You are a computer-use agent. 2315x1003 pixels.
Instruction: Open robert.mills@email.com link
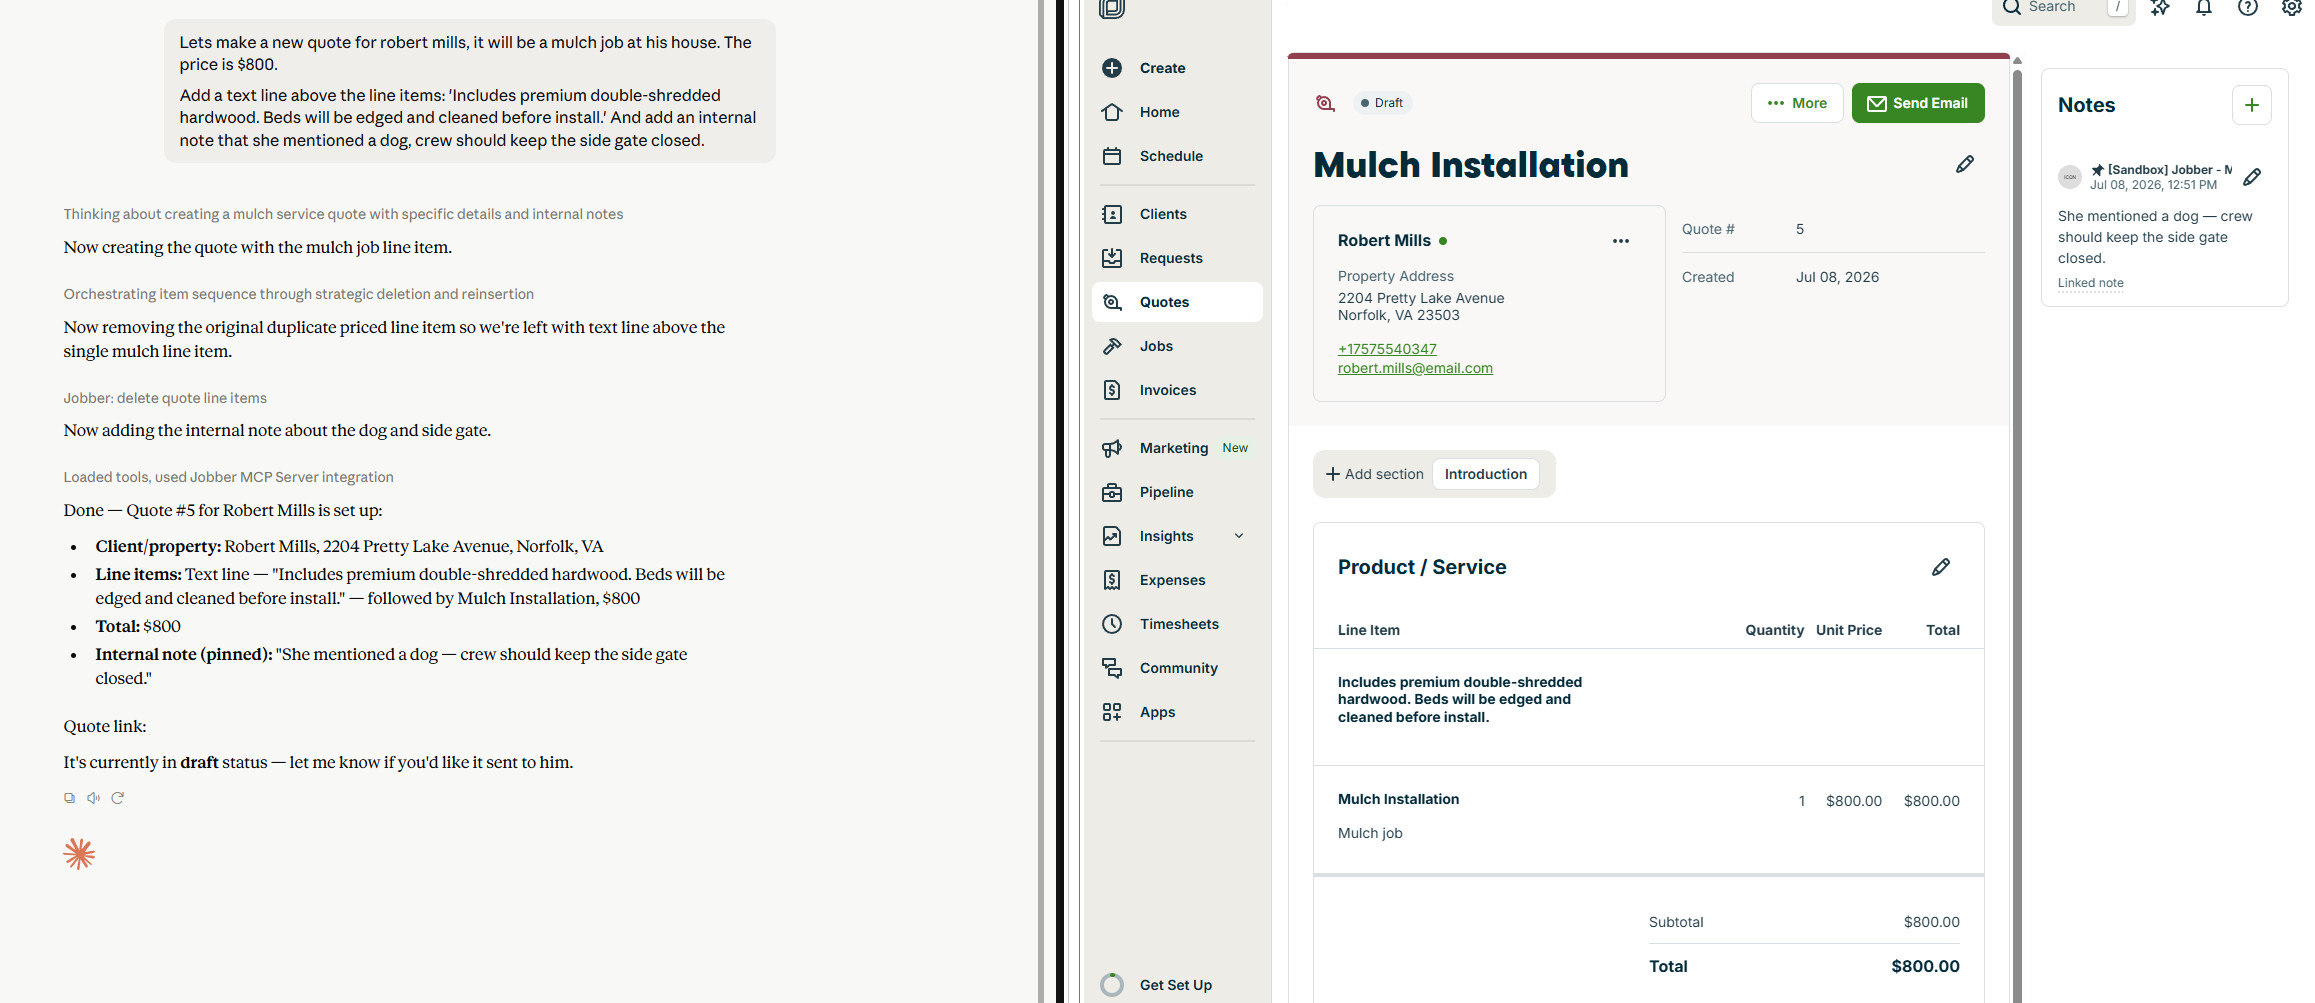1415,368
